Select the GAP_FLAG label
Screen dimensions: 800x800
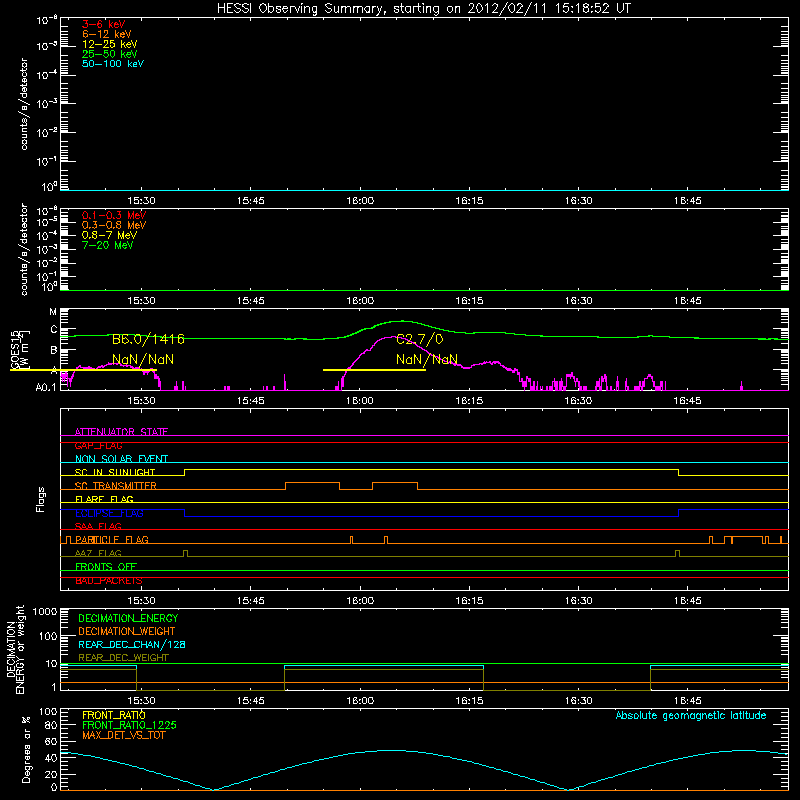(x=98, y=445)
